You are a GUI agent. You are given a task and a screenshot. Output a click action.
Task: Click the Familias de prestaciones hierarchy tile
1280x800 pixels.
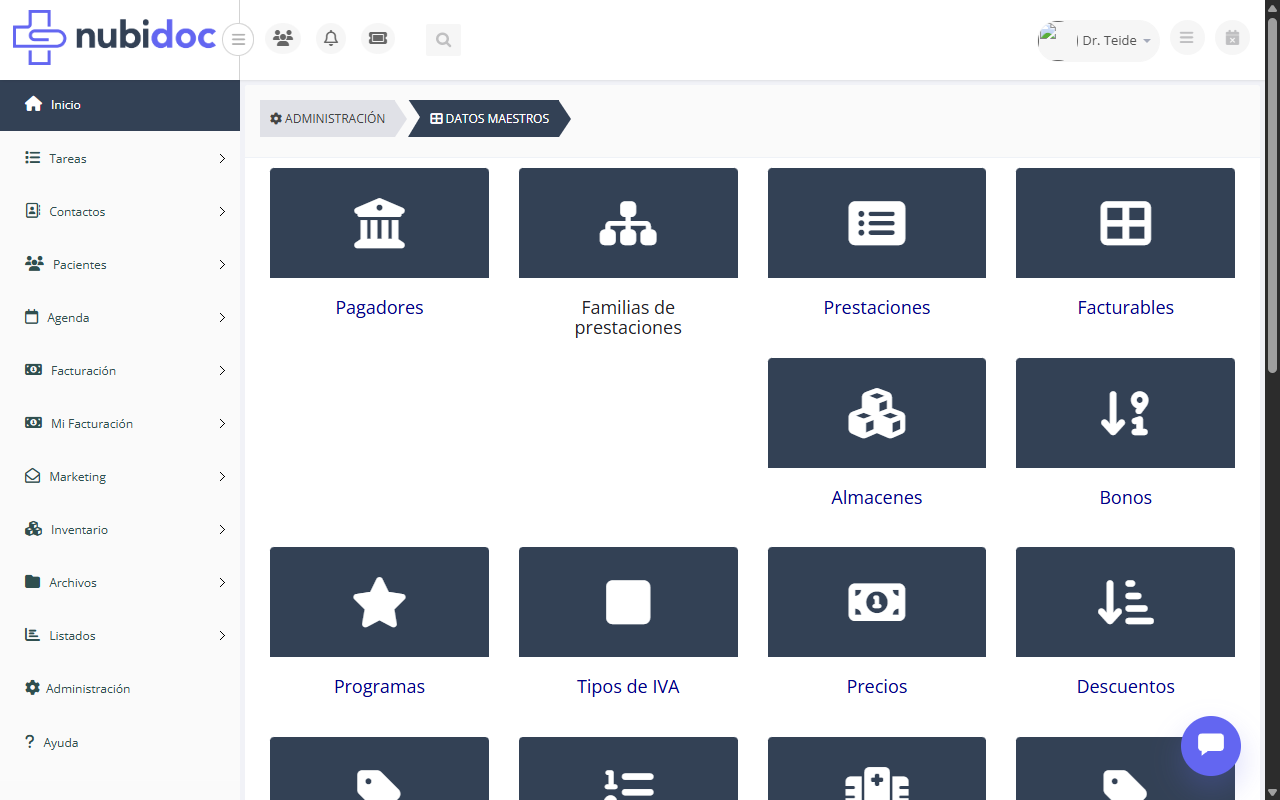(x=628, y=223)
